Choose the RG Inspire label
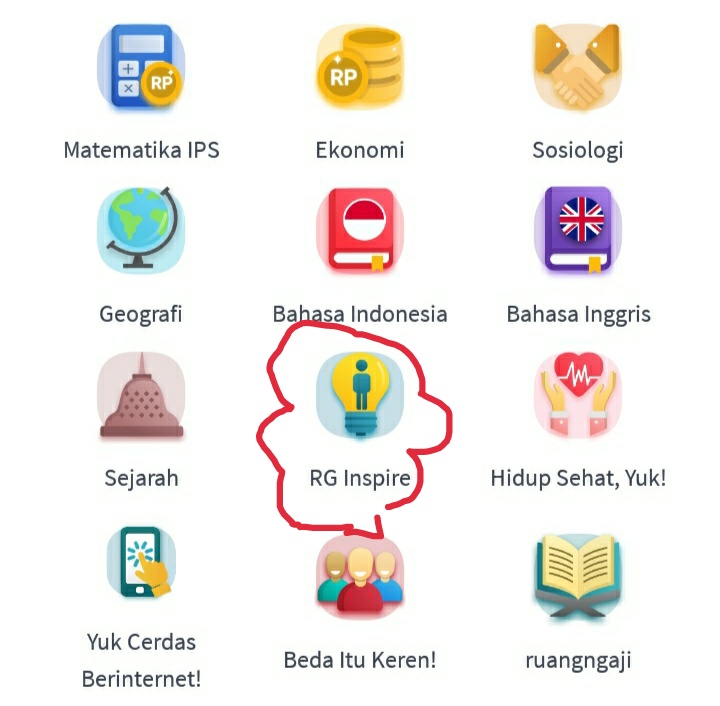Image resolution: width=720 pixels, height=706 pixels. pos(360,479)
